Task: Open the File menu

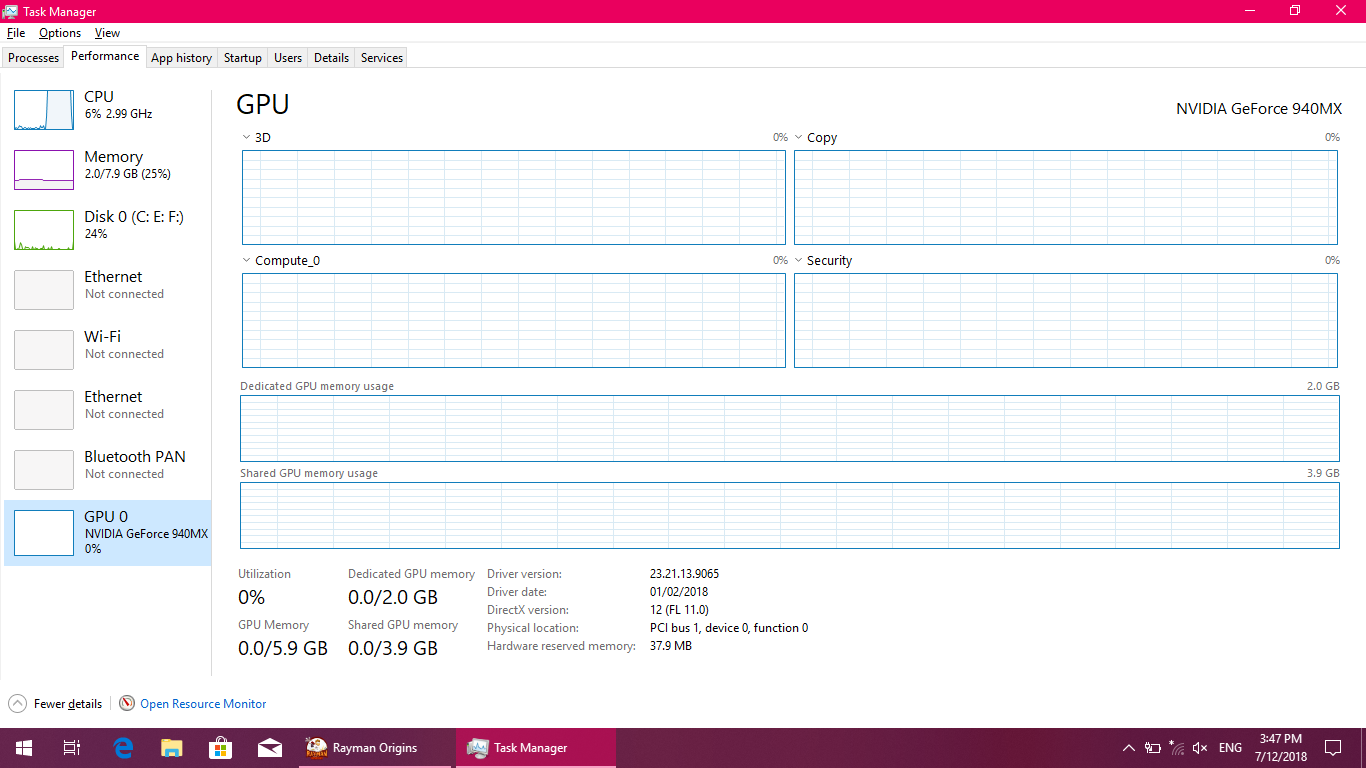Action: coord(16,33)
